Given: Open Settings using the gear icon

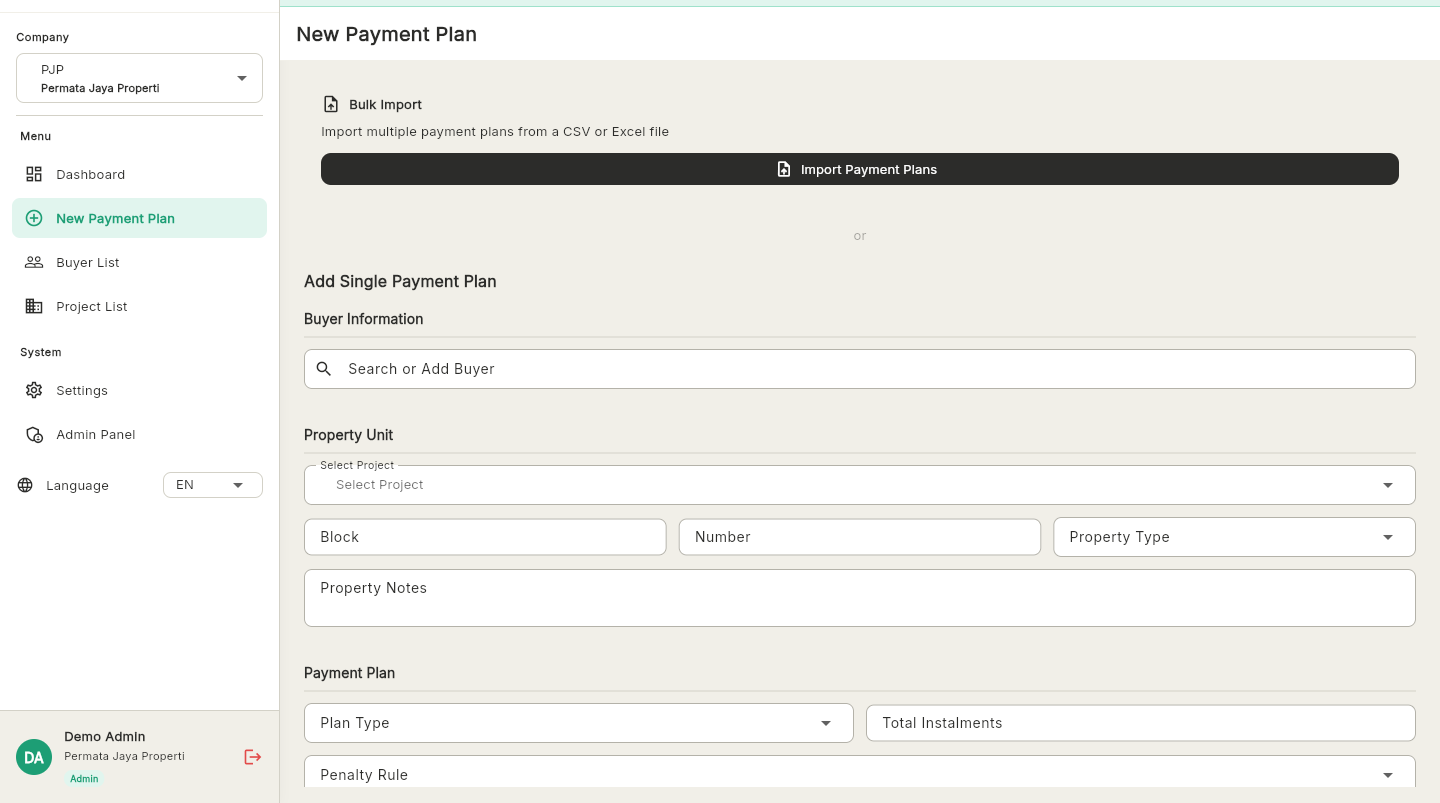Looking at the screenshot, I should tap(34, 390).
